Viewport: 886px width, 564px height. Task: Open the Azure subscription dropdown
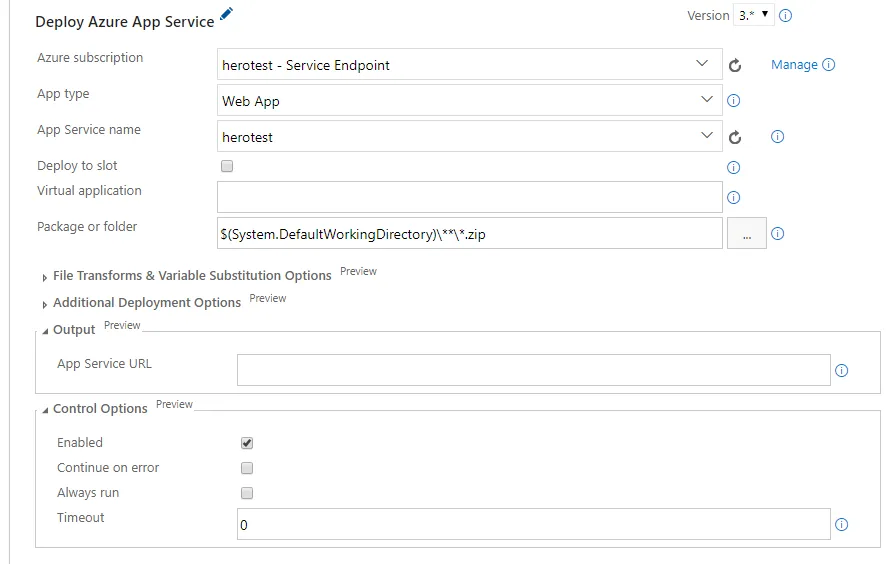coord(469,65)
